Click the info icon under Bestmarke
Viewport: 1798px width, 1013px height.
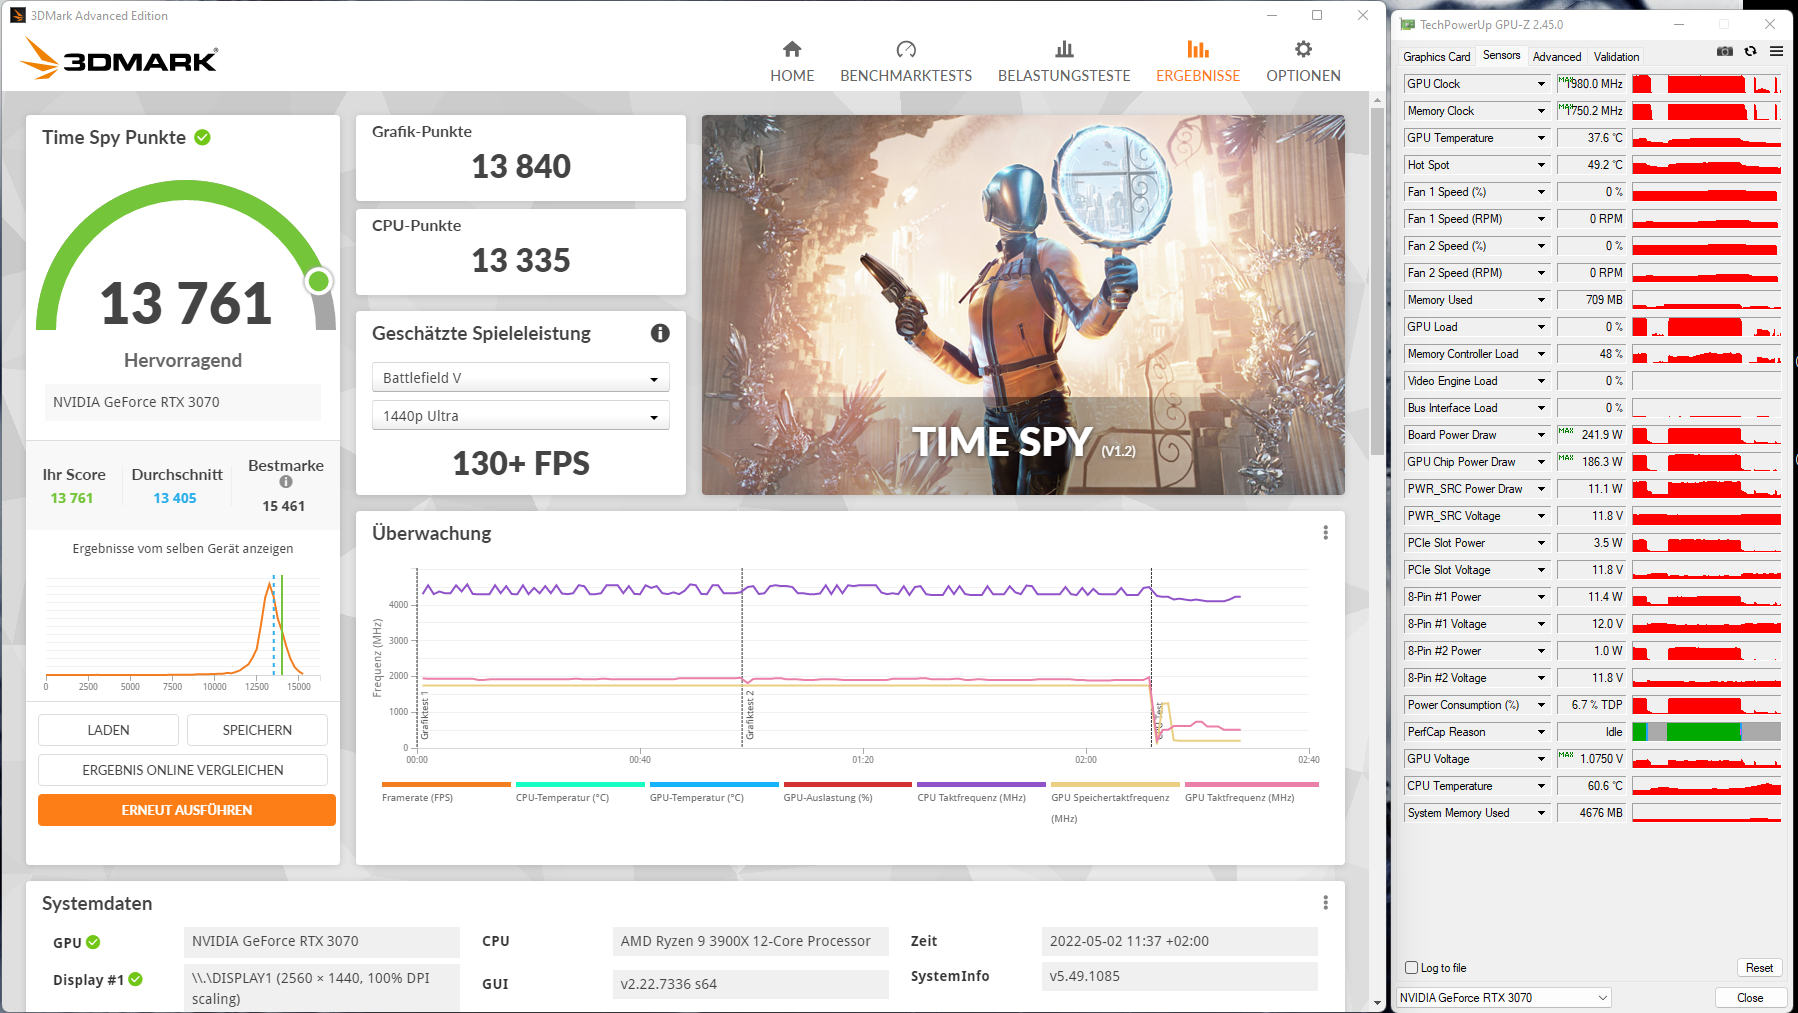286,482
